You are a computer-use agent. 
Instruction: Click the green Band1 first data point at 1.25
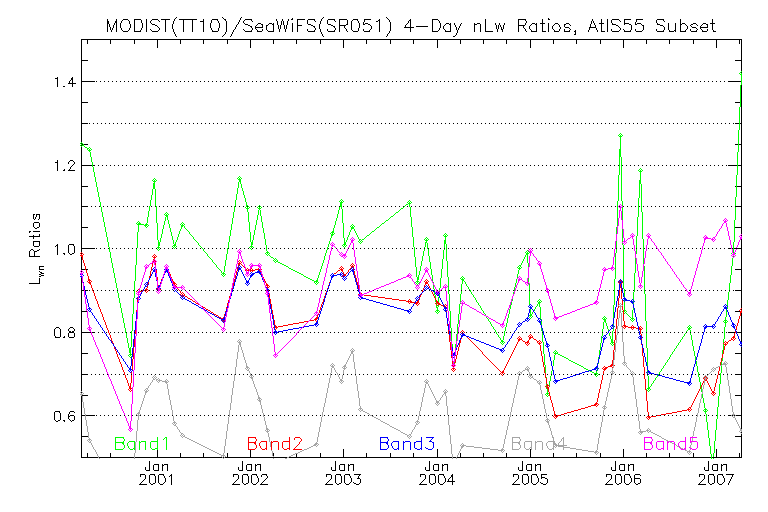coord(82,144)
